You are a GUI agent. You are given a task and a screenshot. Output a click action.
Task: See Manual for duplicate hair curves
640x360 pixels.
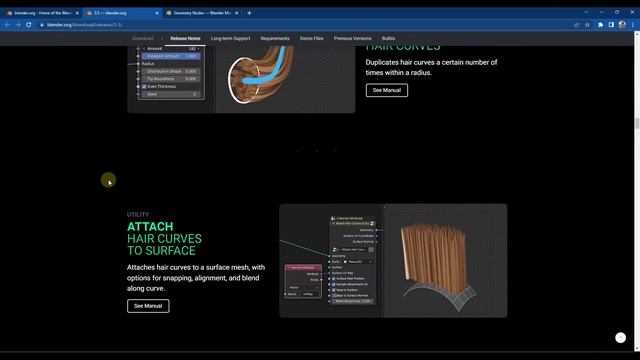(387, 90)
